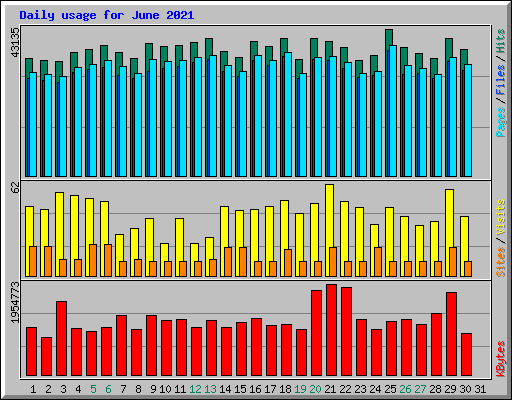Image resolution: width=512 pixels, height=400 pixels.
Task: Click the KBytes legend label
Action: click(501, 359)
